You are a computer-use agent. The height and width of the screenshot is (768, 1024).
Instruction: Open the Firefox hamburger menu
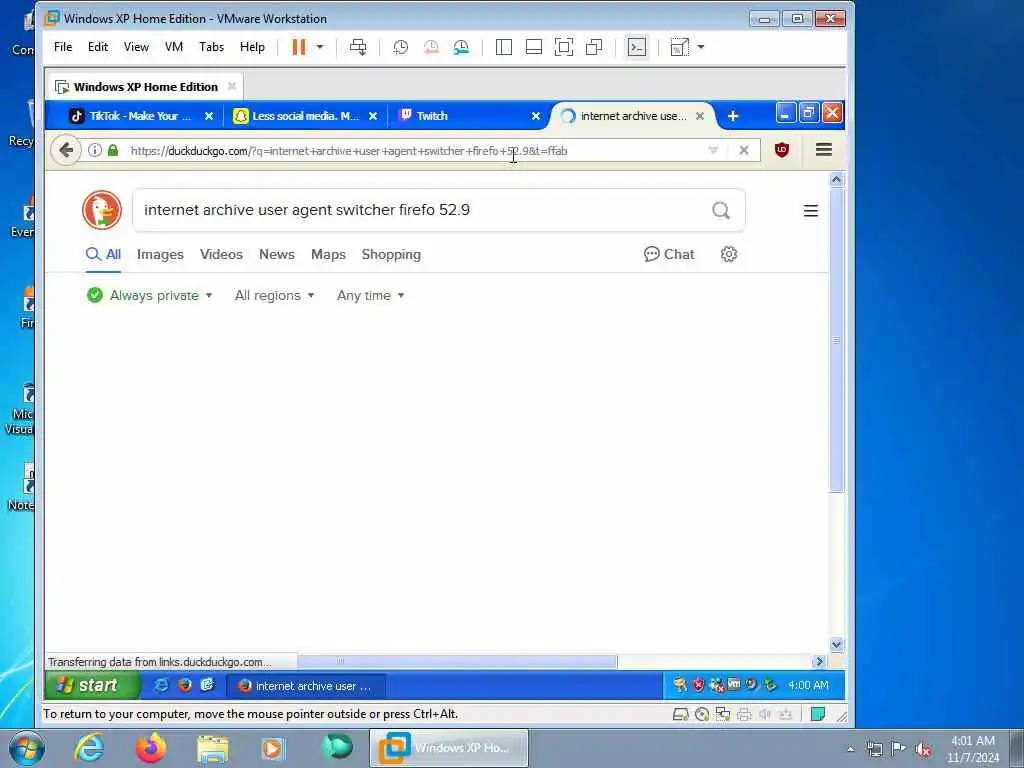click(824, 150)
